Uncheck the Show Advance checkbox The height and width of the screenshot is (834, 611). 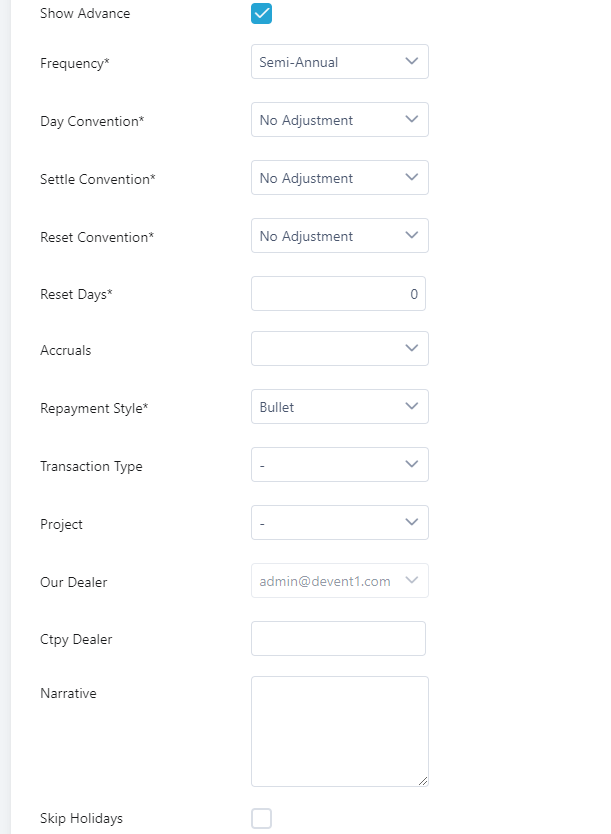pos(261,14)
